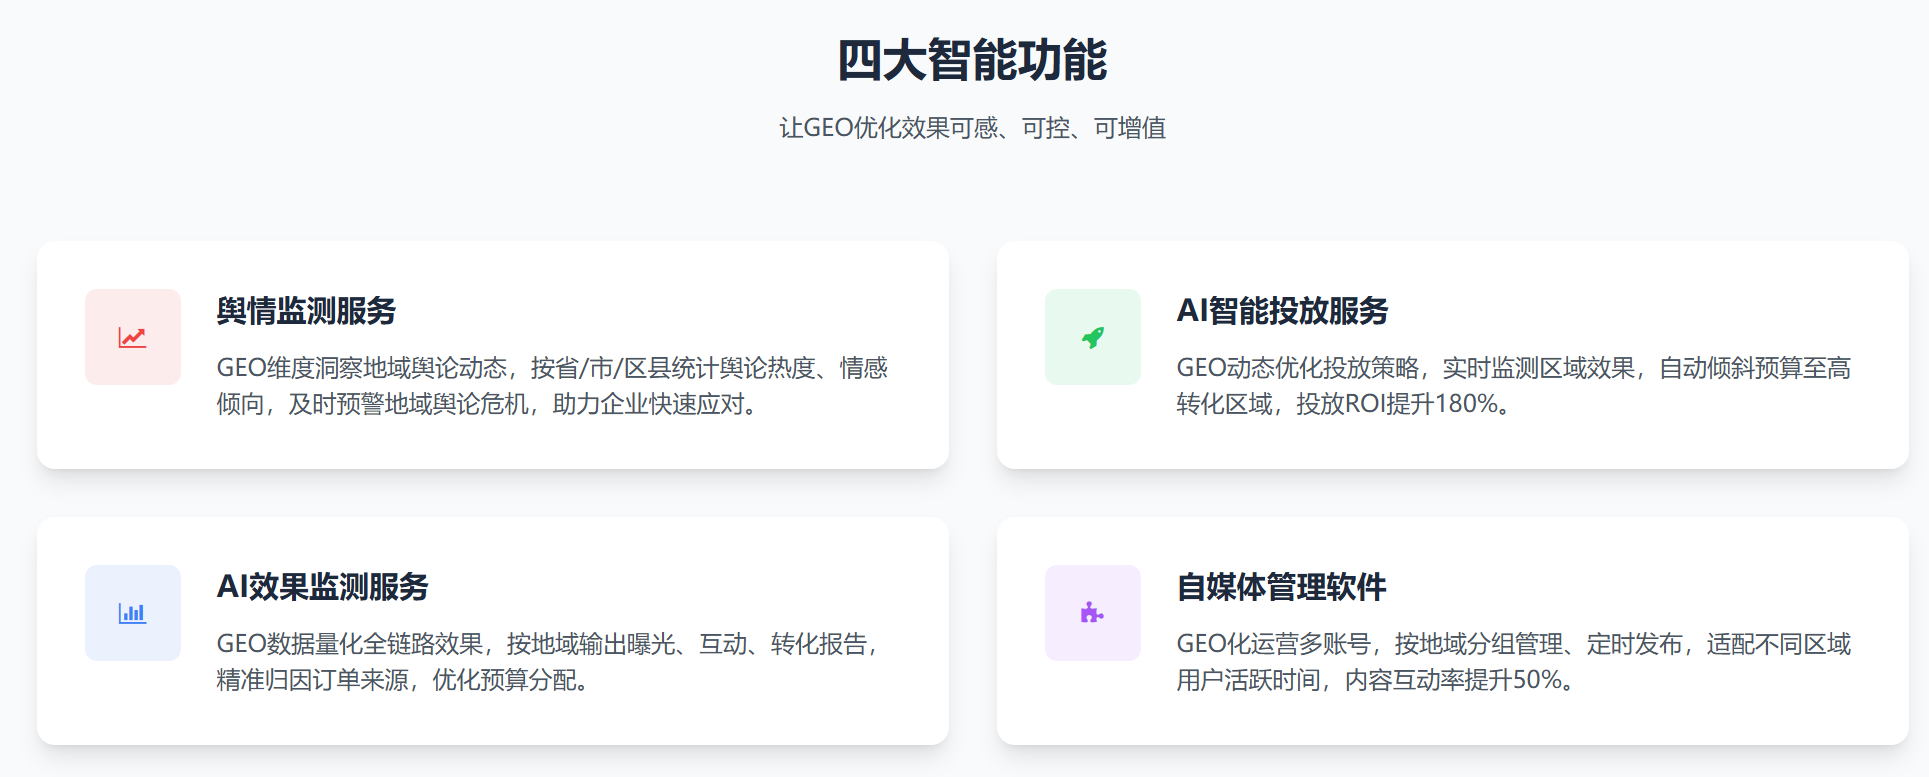
Task: Open the 舆情监测服务 title
Action: pos(306,311)
